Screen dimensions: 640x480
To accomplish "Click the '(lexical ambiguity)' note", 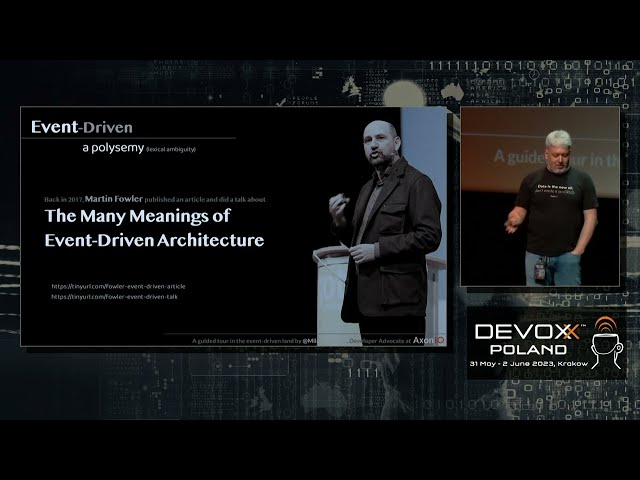I will pos(171,149).
